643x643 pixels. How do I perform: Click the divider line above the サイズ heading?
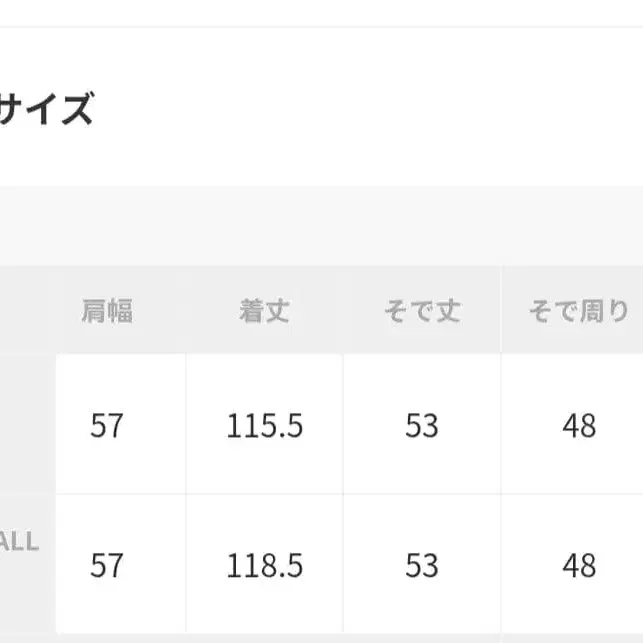click(320, 27)
